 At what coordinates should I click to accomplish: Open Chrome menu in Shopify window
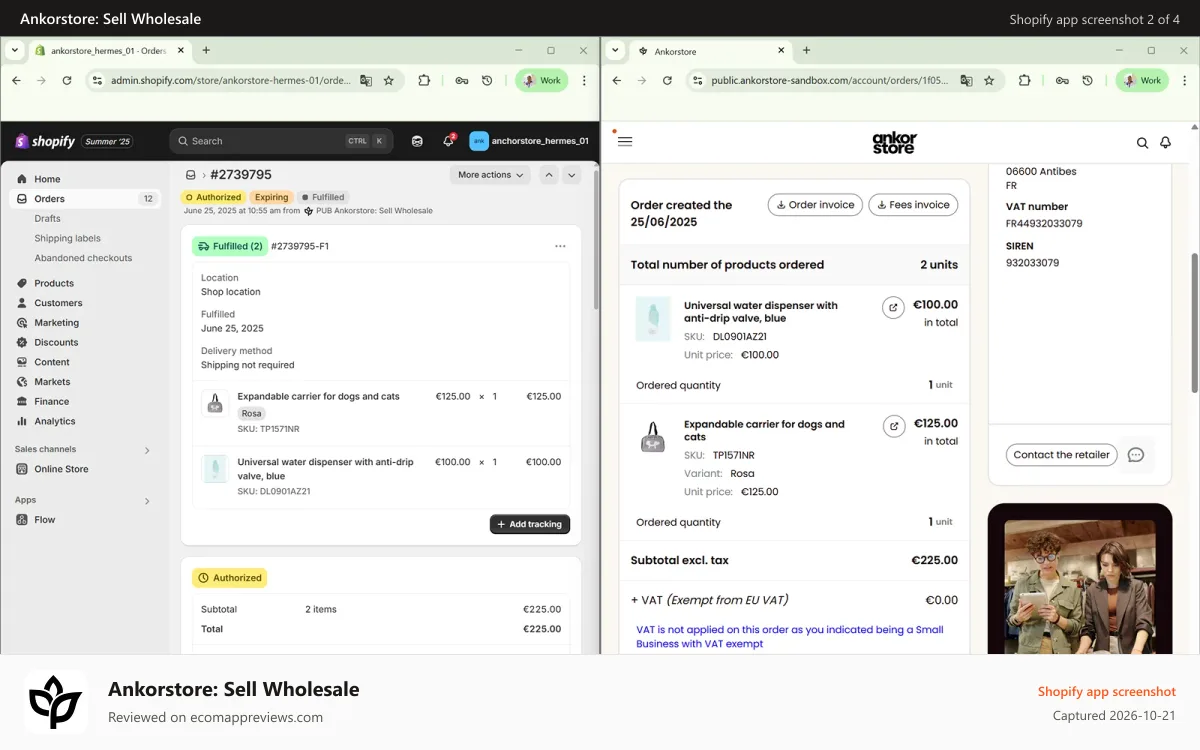pos(585,81)
